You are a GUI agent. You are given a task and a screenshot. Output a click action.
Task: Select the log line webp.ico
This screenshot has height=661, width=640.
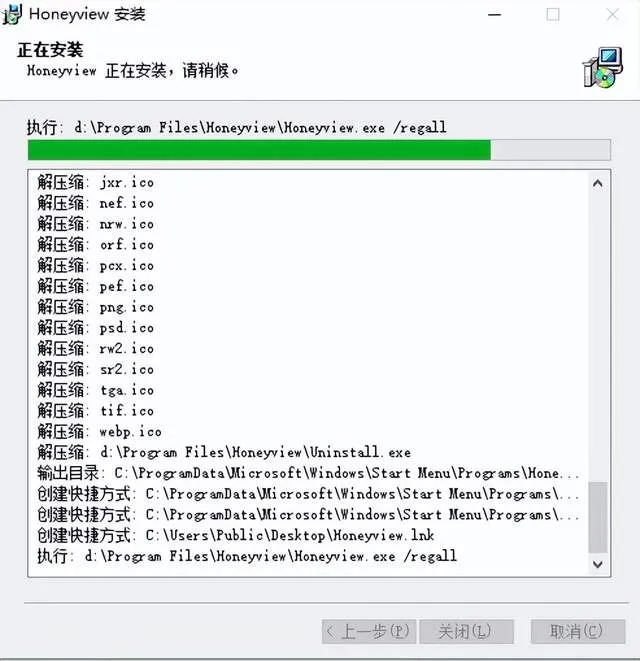(99, 431)
